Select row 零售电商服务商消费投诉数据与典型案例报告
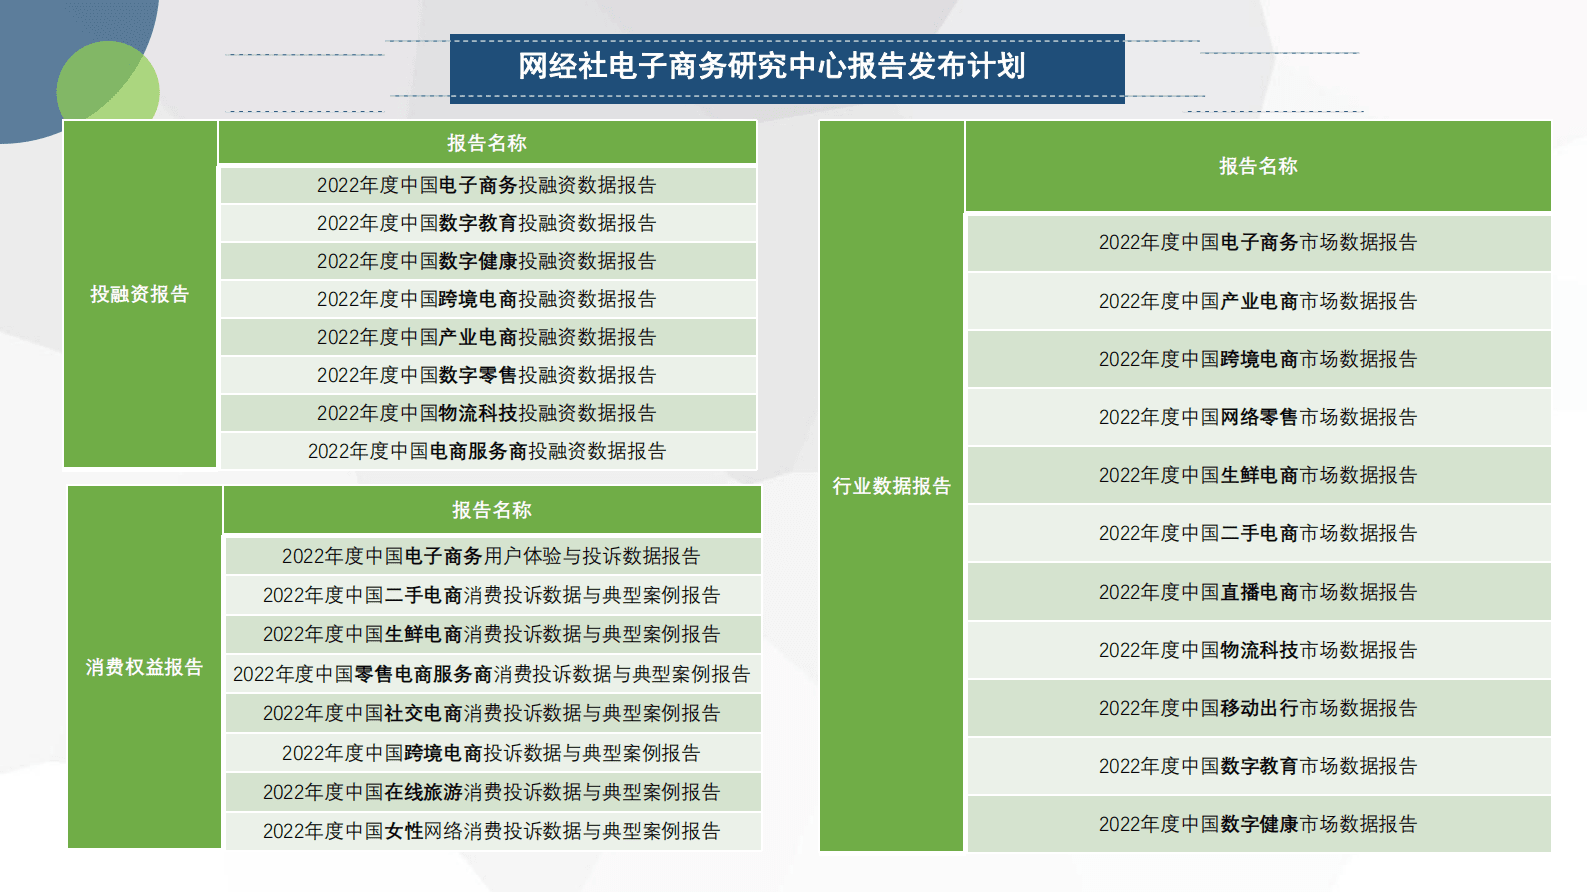1587x892 pixels. click(x=492, y=674)
